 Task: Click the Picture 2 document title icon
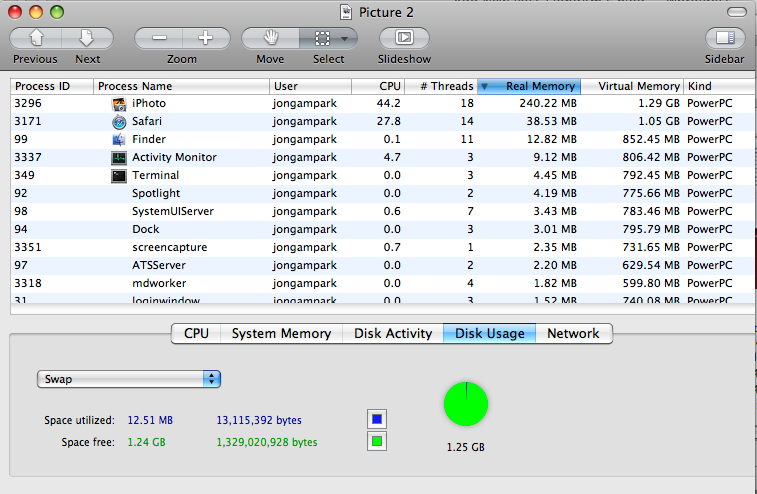(346, 12)
